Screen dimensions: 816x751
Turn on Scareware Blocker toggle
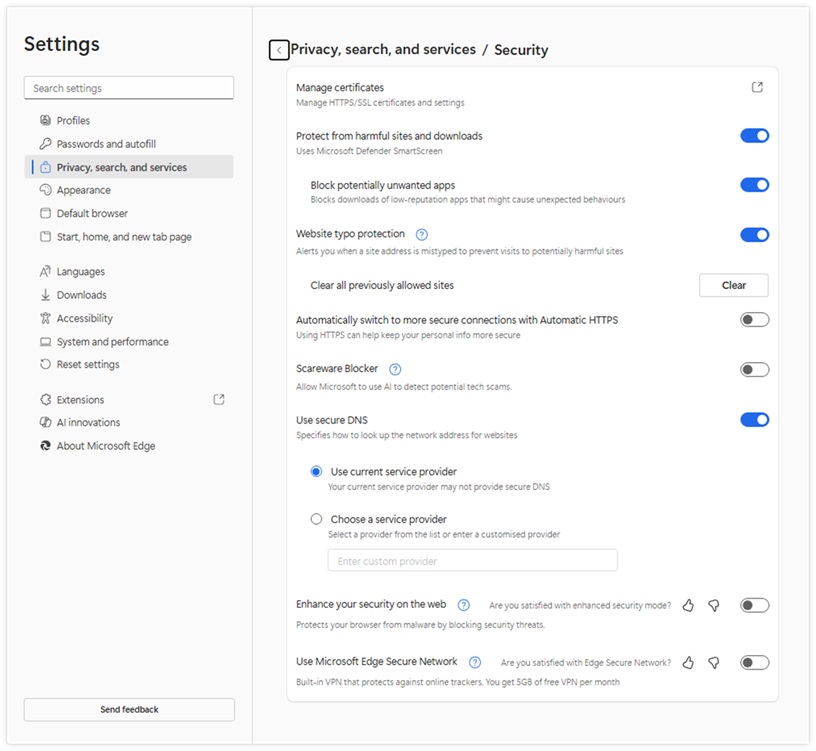point(754,370)
